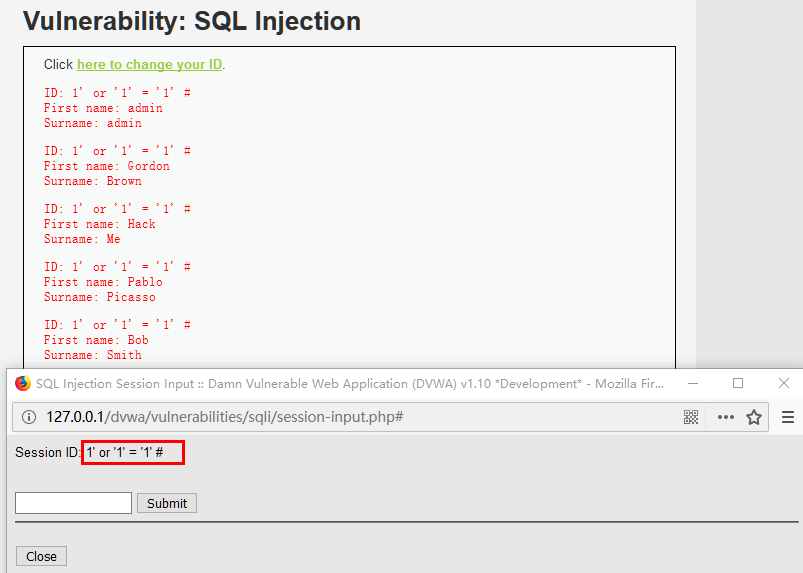Click the Close button at popup bottom
803x573 pixels.
pyautogui.click(x=41, y=556)
